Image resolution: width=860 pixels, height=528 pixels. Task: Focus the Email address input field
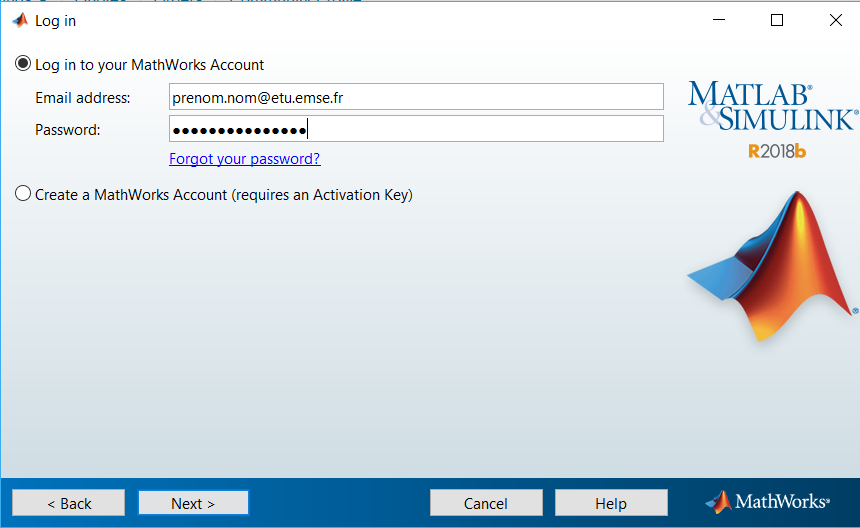(x=416, y=97)
